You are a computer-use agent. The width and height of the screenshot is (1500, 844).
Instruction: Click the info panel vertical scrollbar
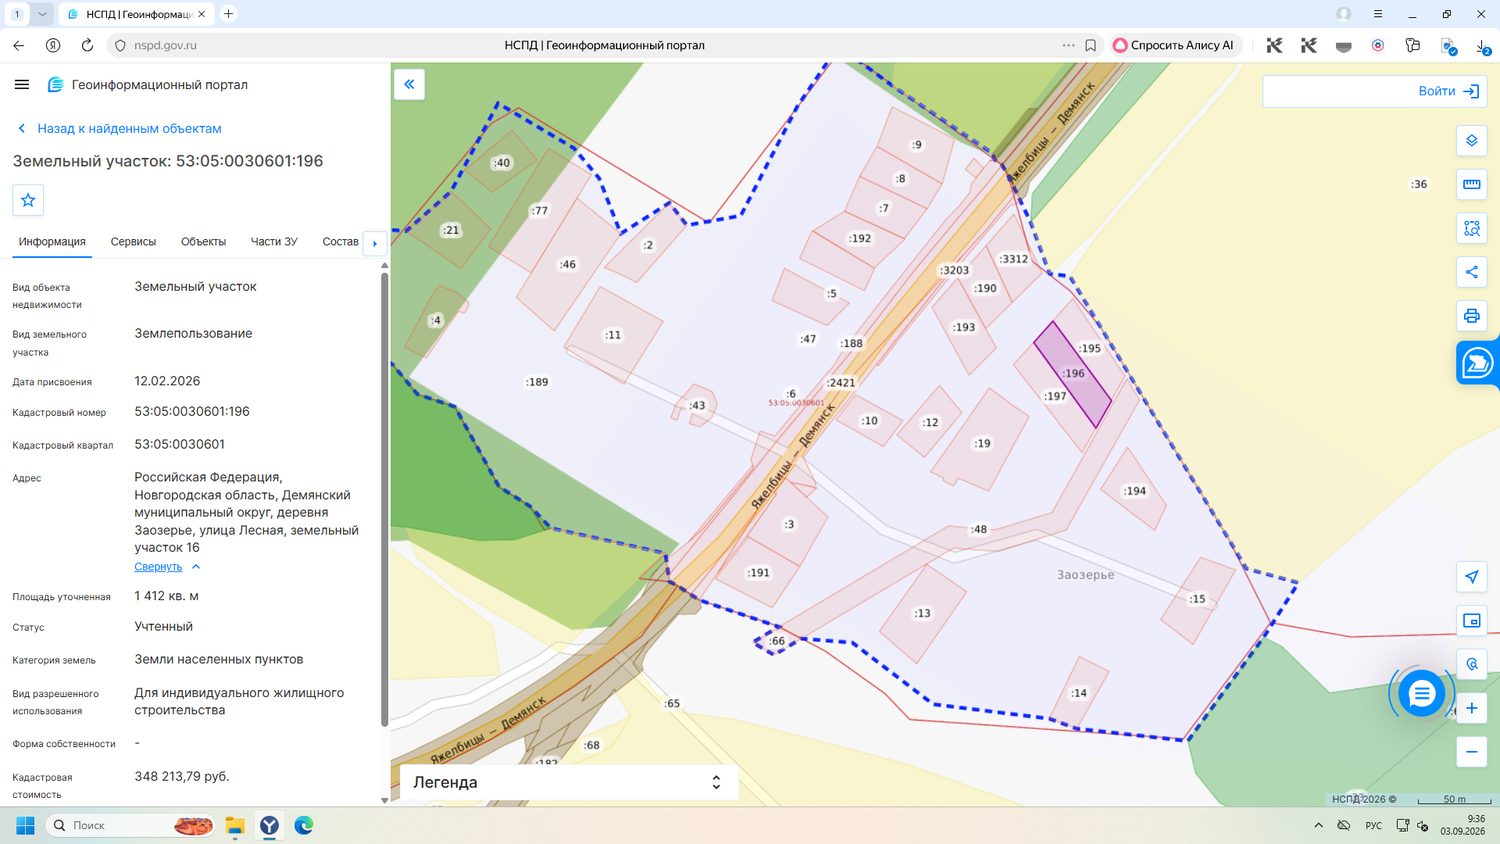(384, 500)
